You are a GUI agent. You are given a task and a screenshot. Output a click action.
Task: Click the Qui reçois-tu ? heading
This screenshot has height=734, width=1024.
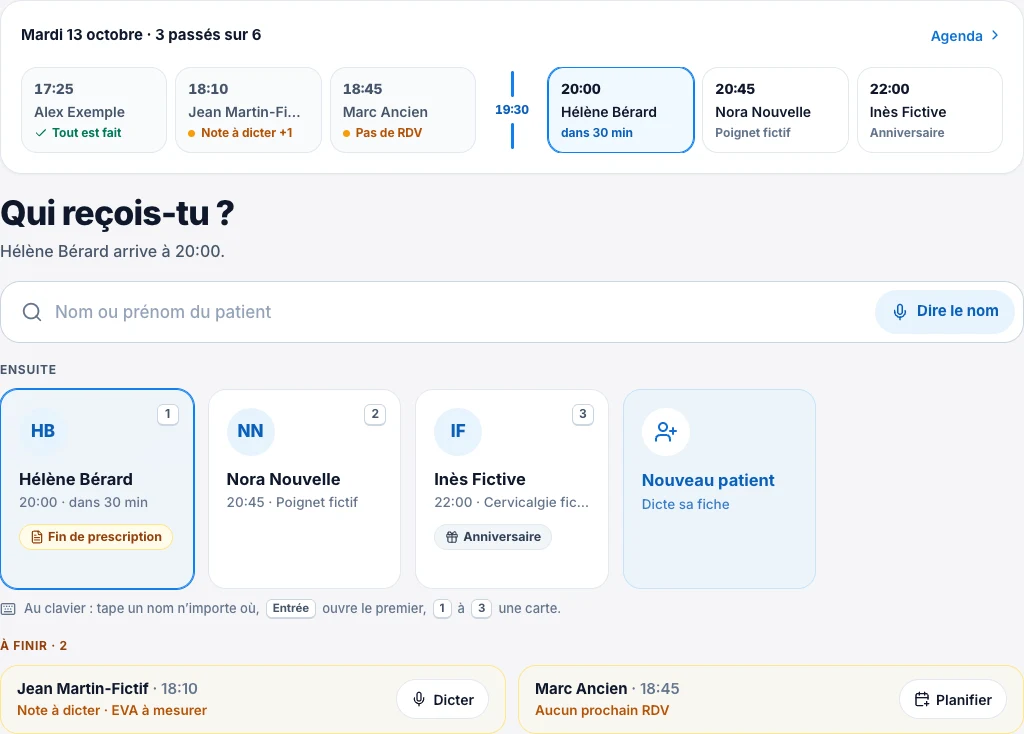pos(118,213)
